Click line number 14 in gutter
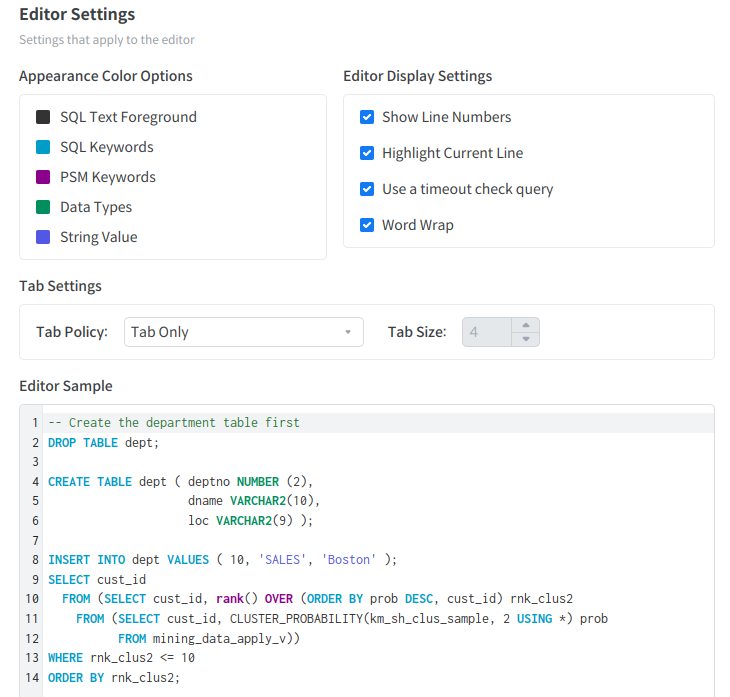 [x=31, y=677]
